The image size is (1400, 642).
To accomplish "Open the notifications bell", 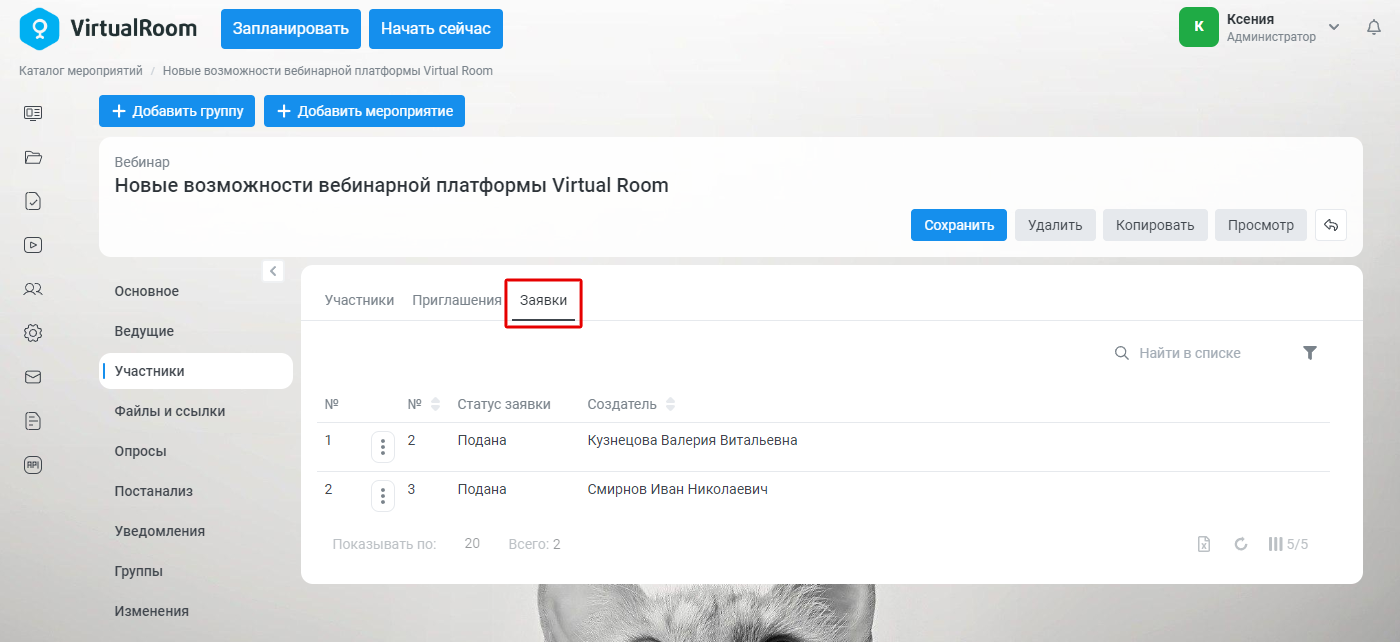I will coord(1374,28).
